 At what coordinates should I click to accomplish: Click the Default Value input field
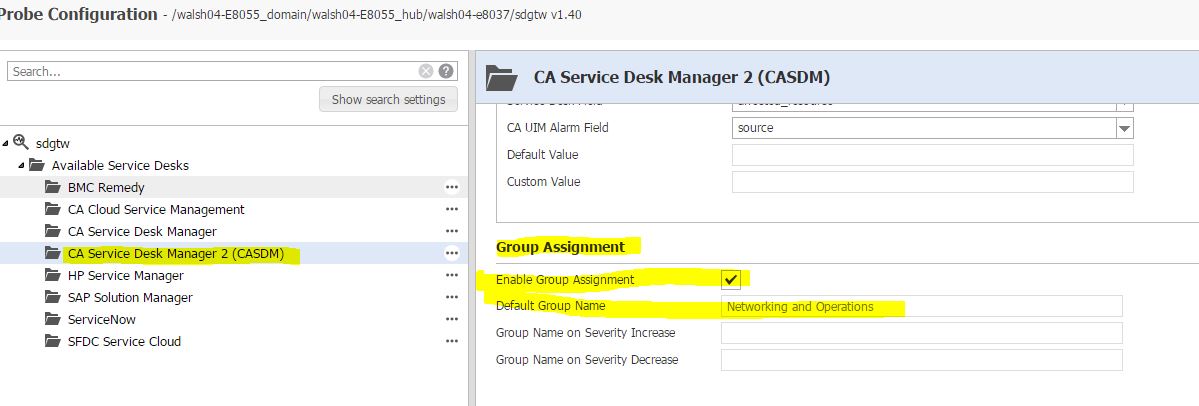click(x=932, y=155)
